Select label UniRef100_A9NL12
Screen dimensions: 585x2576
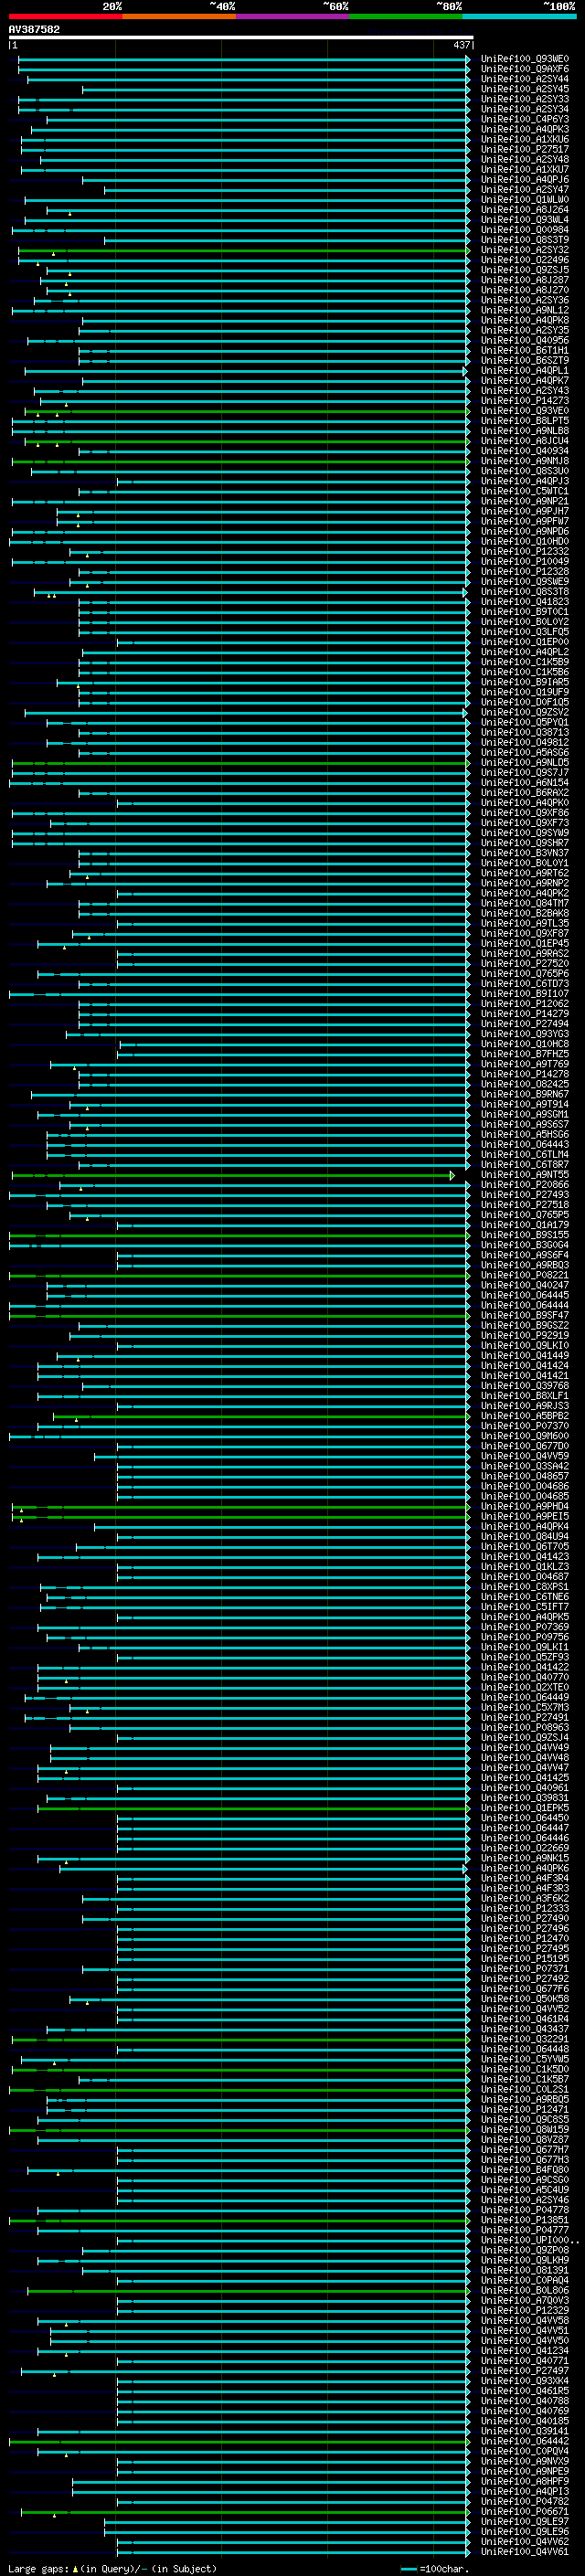[524, 310]
